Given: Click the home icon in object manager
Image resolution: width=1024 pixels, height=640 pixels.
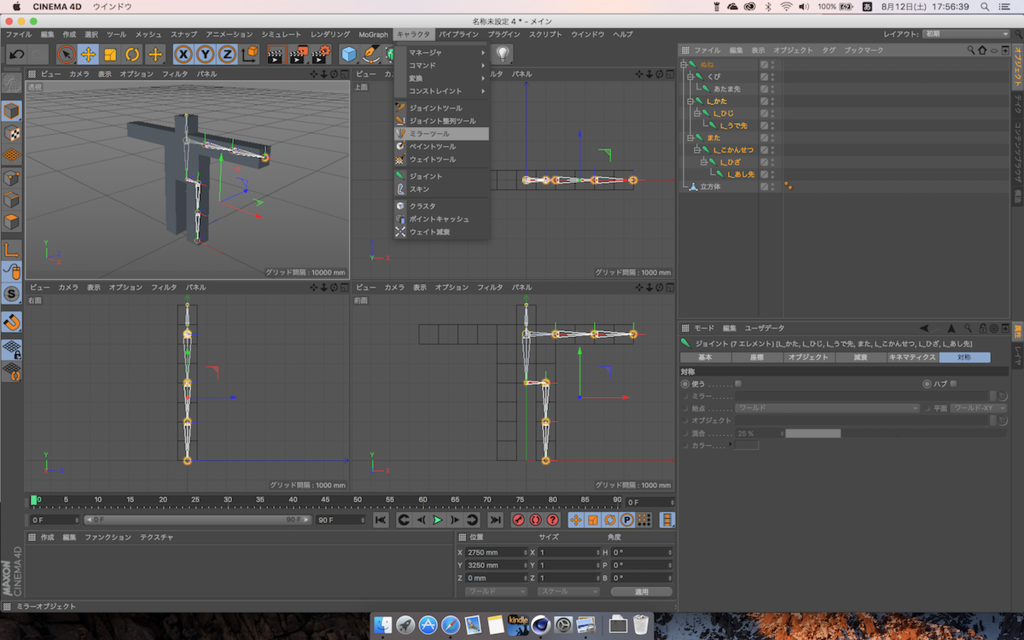Looking at the screenshot, I should [x=982, y=50].
